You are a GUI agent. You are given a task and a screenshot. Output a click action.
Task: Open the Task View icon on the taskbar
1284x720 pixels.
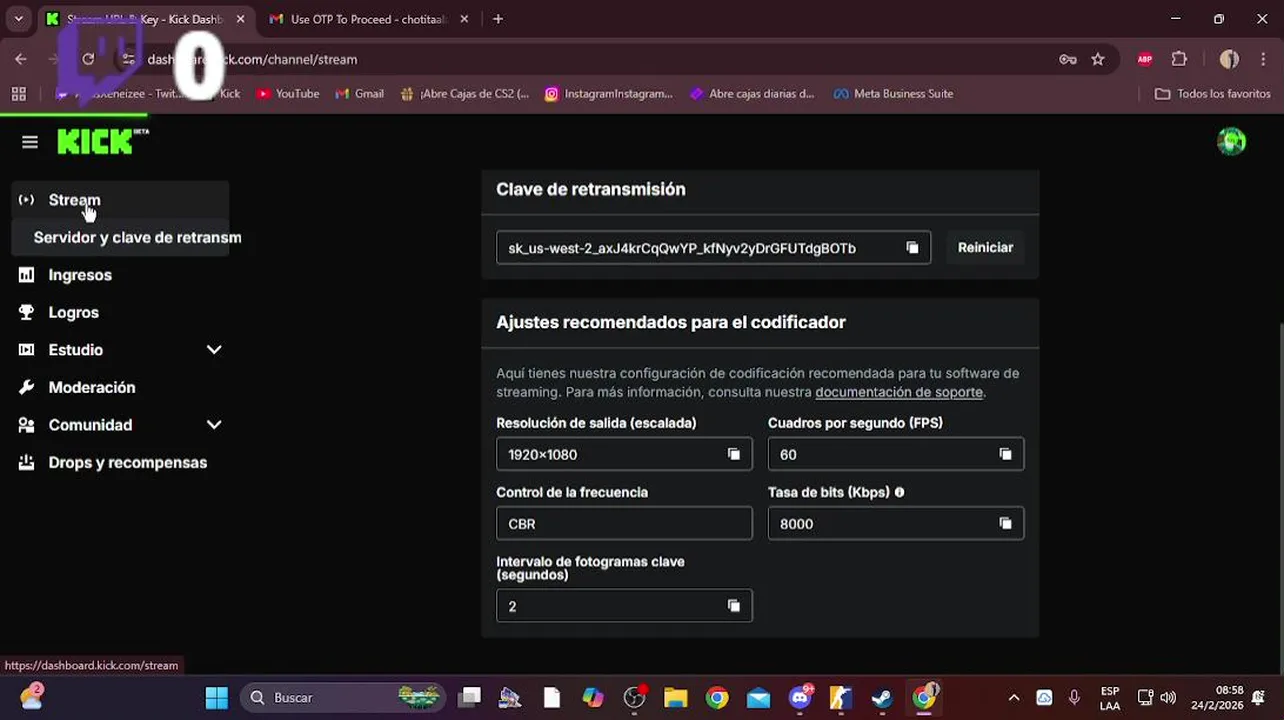[470, 697]
